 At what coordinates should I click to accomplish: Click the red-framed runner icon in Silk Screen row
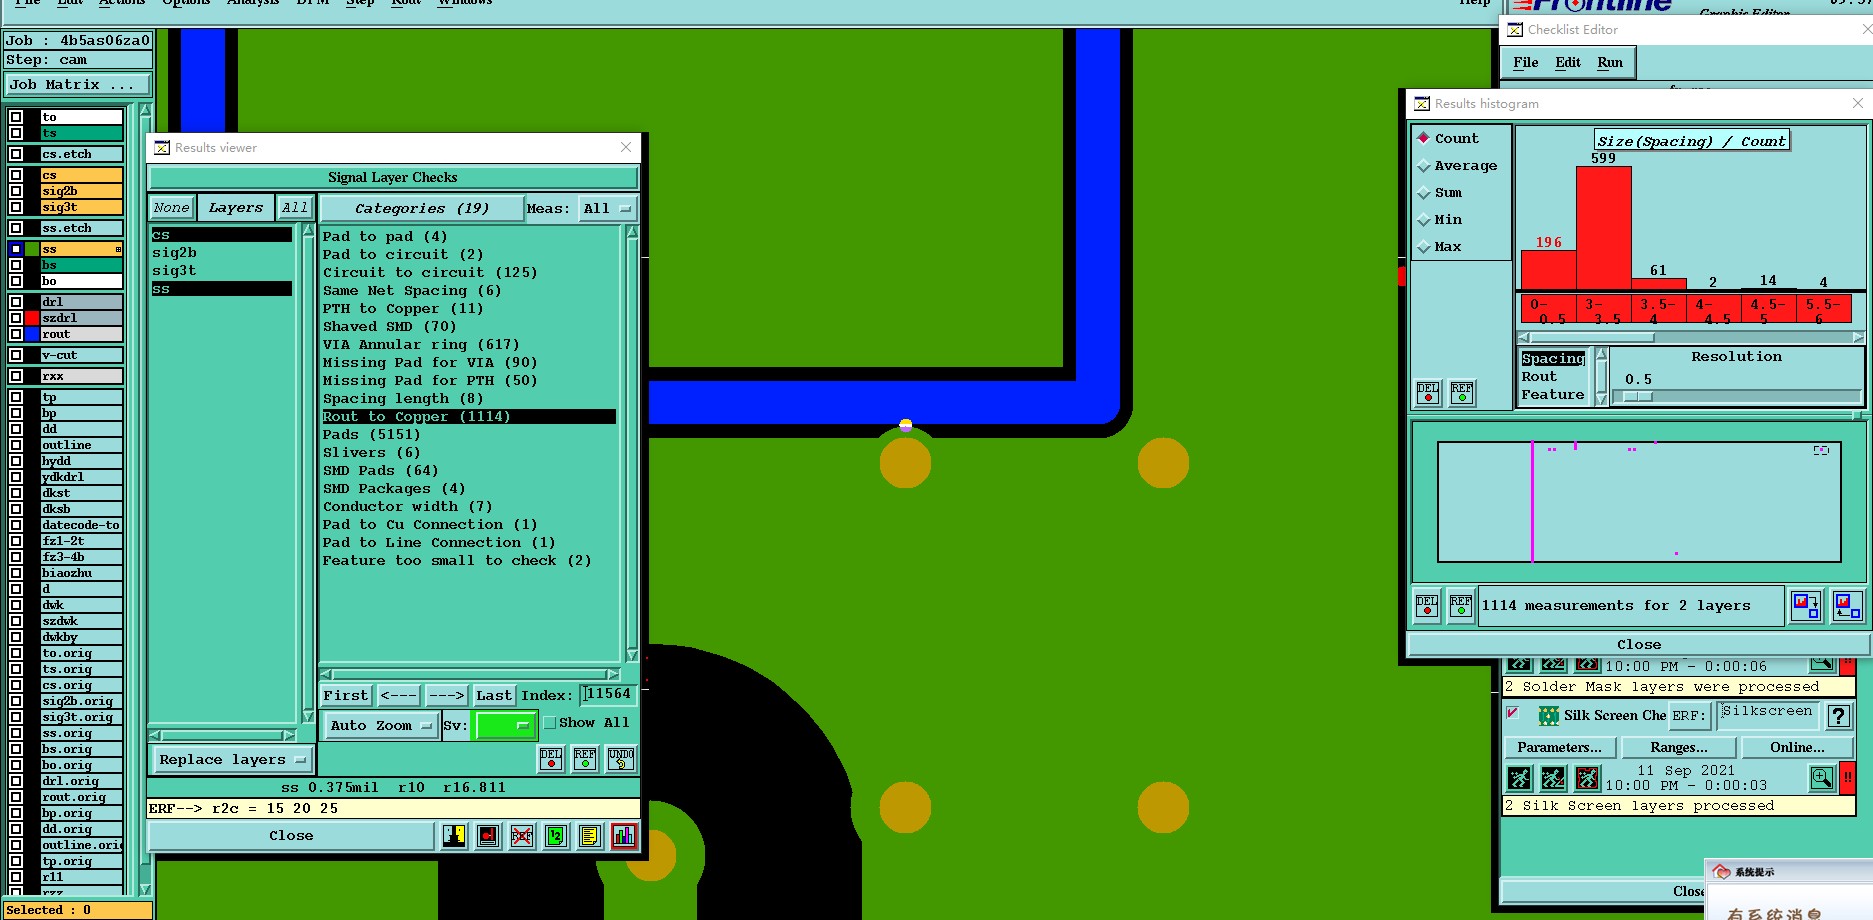click(x=1588, y=777)
